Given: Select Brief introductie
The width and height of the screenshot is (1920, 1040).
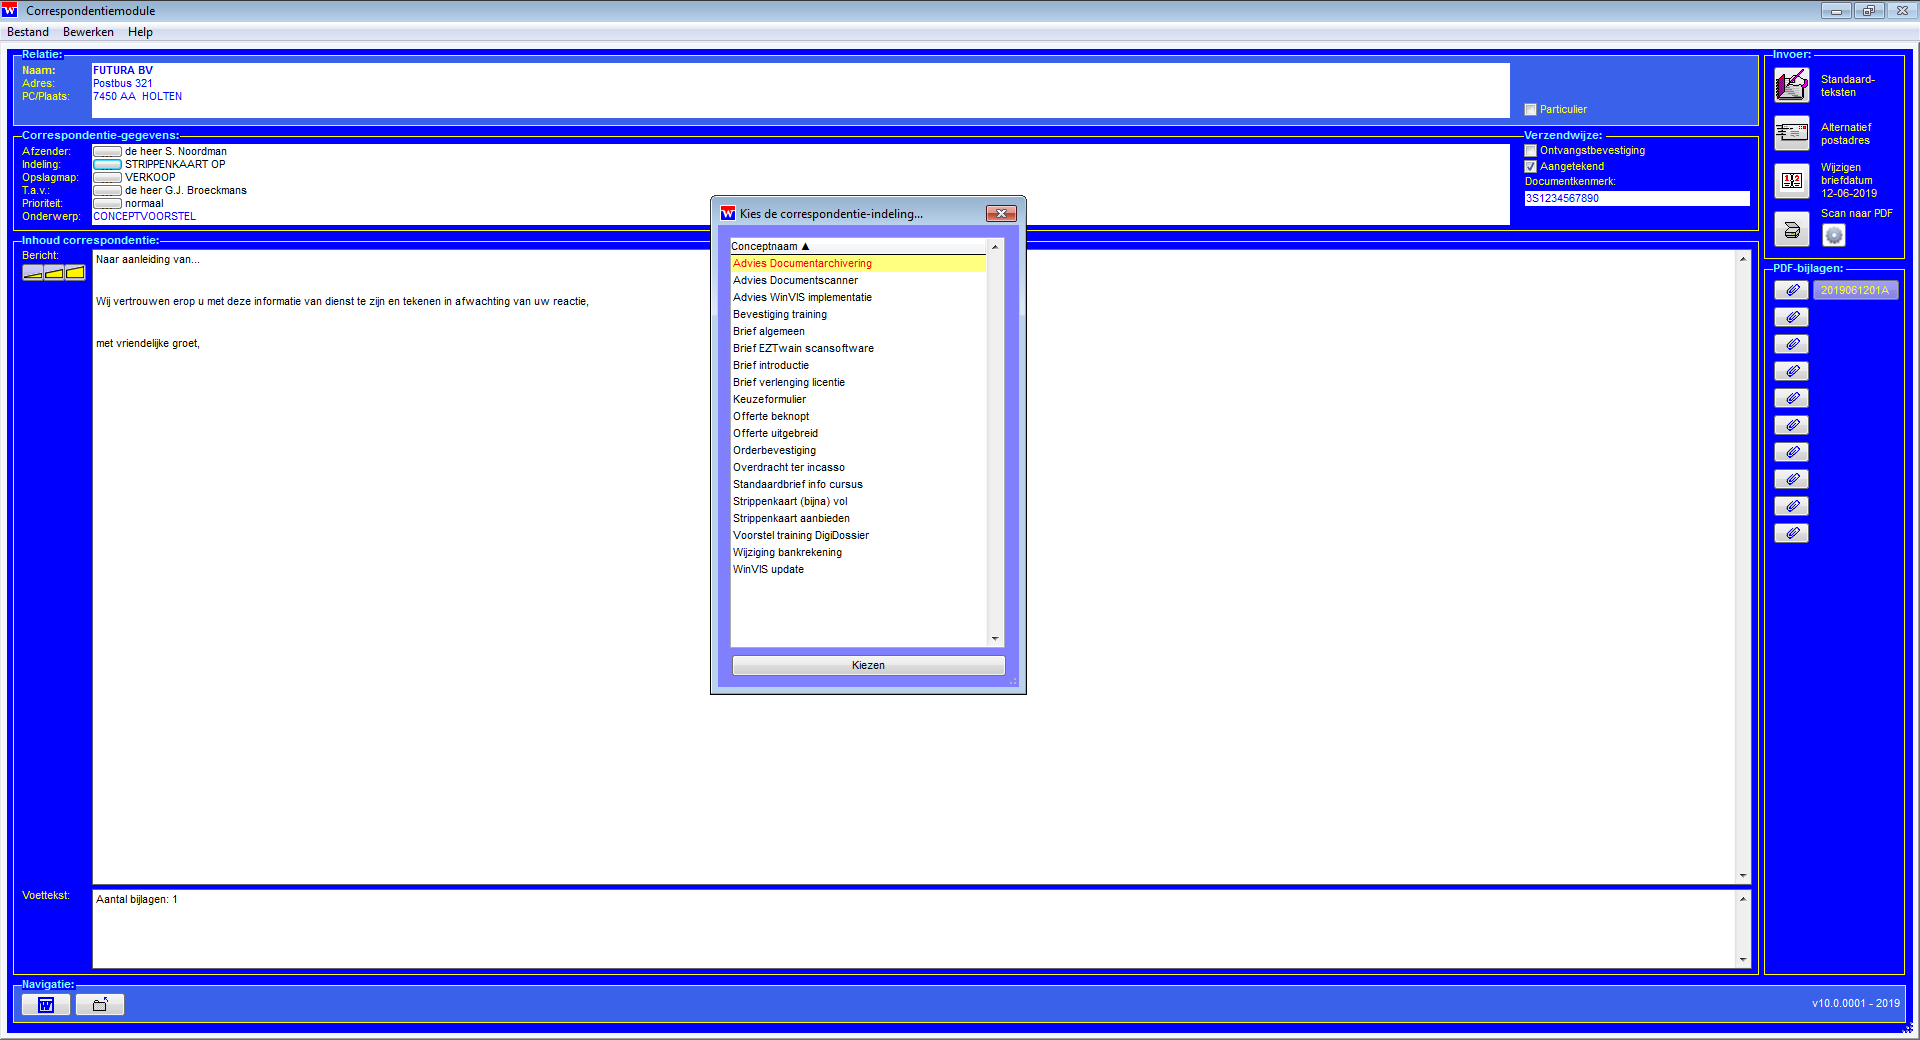Looking at the screenshot, I should point(858,366).
